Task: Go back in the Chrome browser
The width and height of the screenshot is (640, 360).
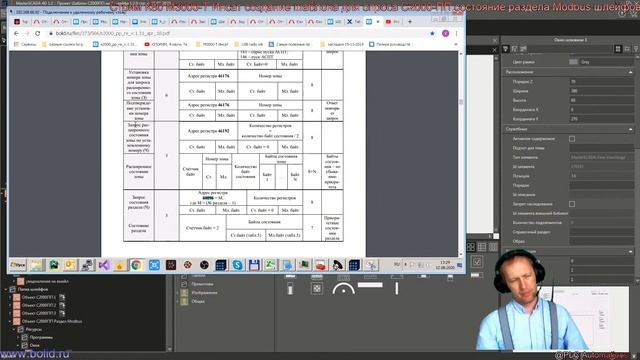Action: click(x=16, y=33)
